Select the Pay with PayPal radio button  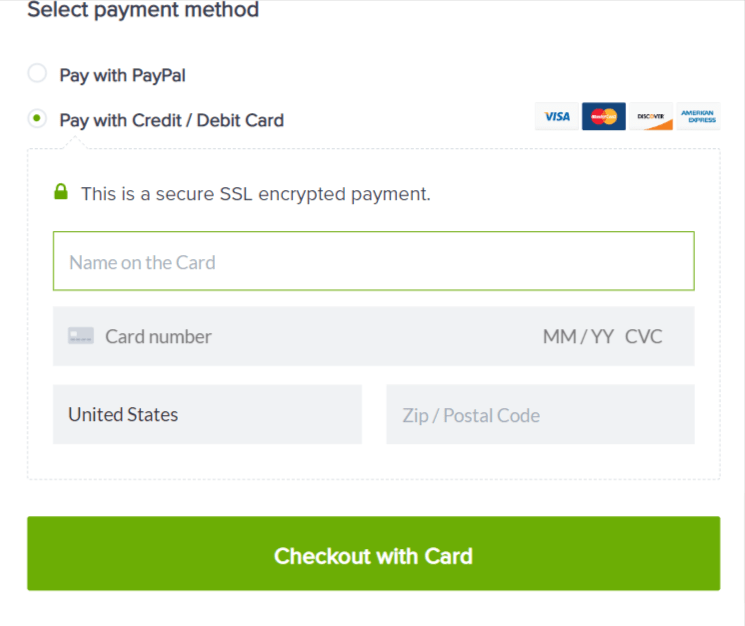pos(37,73)
